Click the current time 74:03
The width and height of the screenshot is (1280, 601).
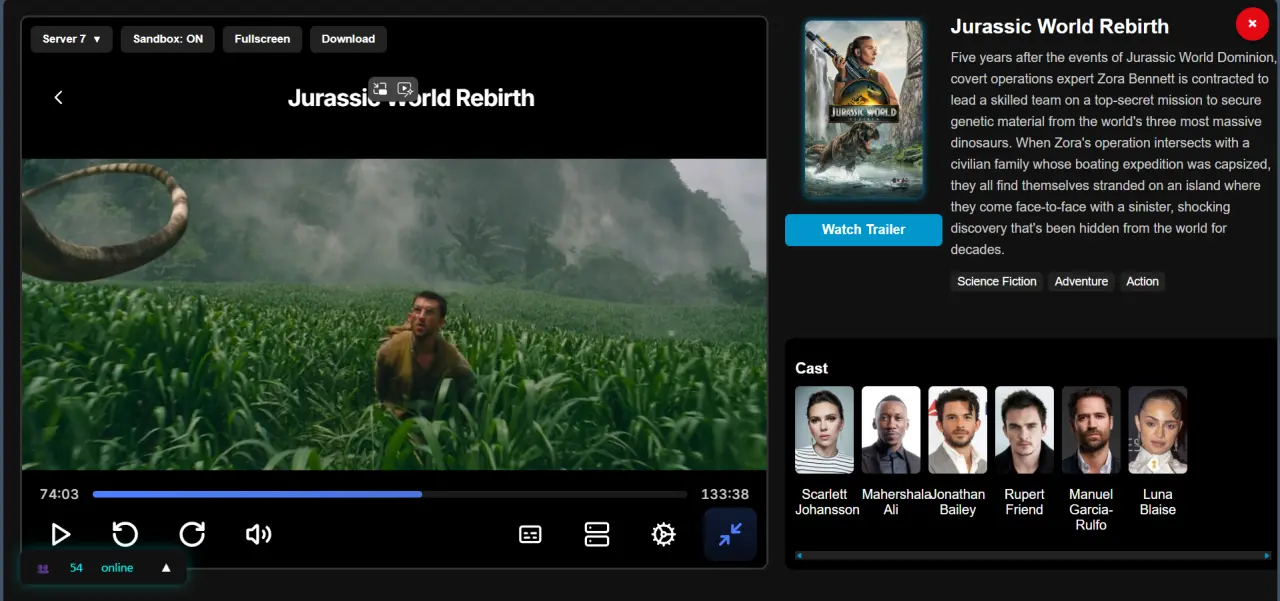pos(59,494)
